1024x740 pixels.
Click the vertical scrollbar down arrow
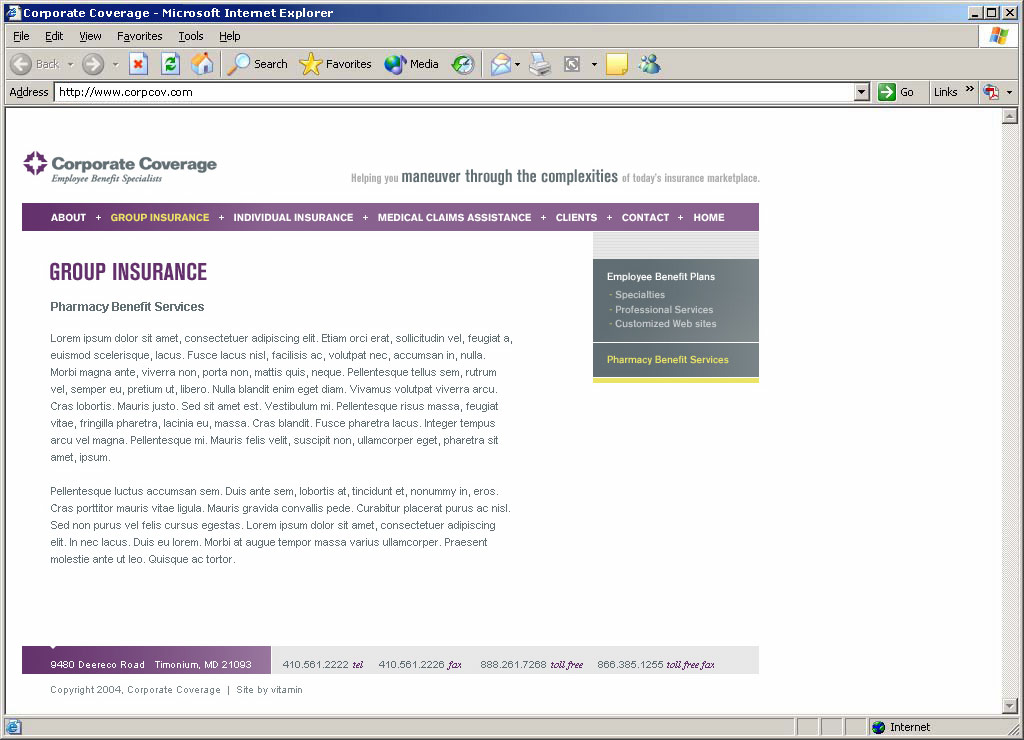[x=1009, y=706]
